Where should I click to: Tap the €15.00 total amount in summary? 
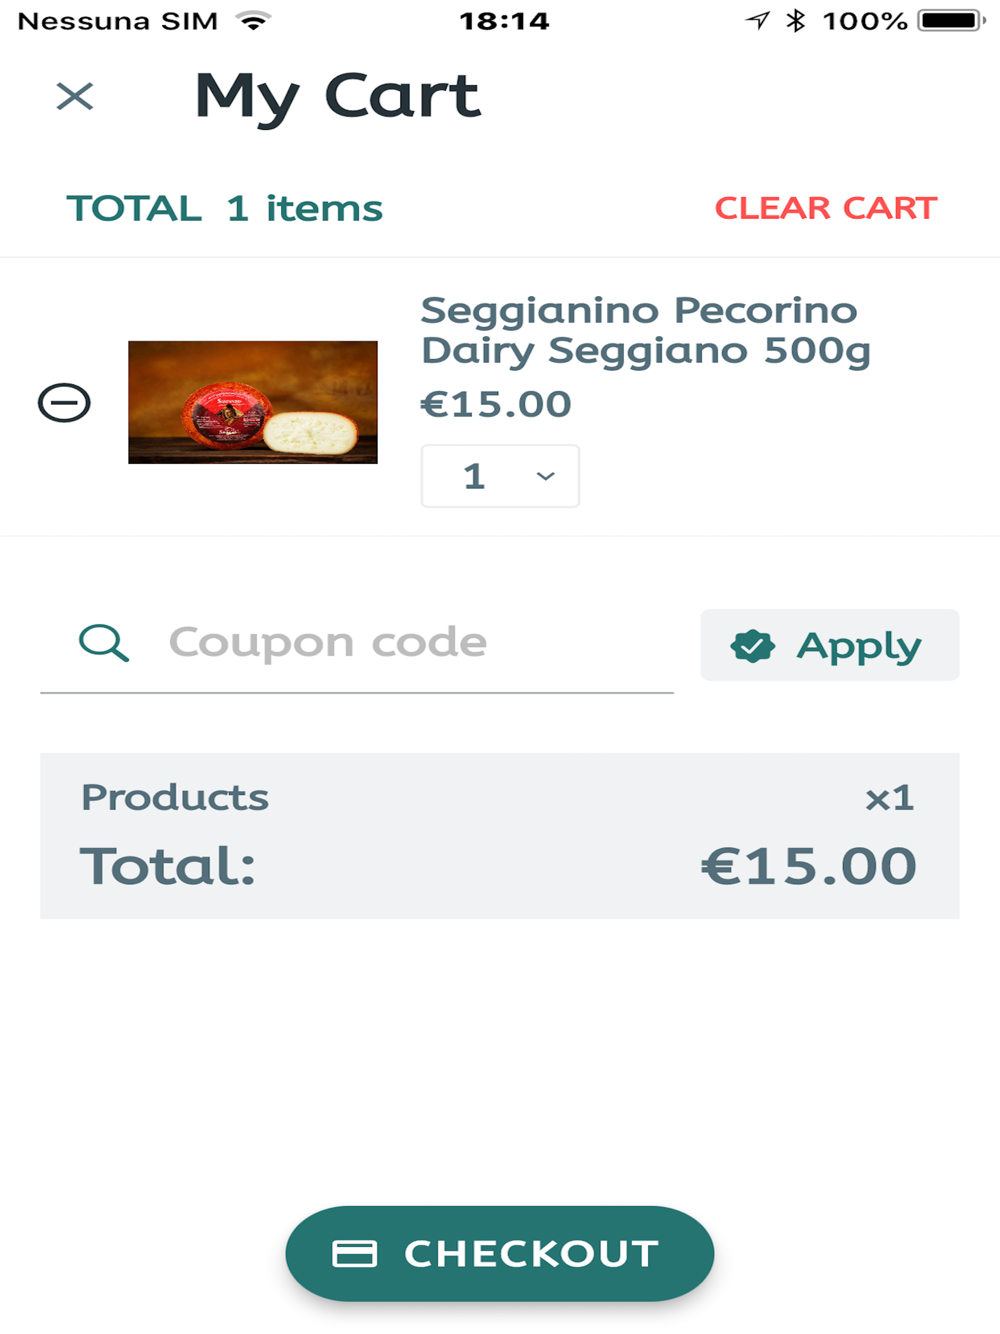coord(808,866)
